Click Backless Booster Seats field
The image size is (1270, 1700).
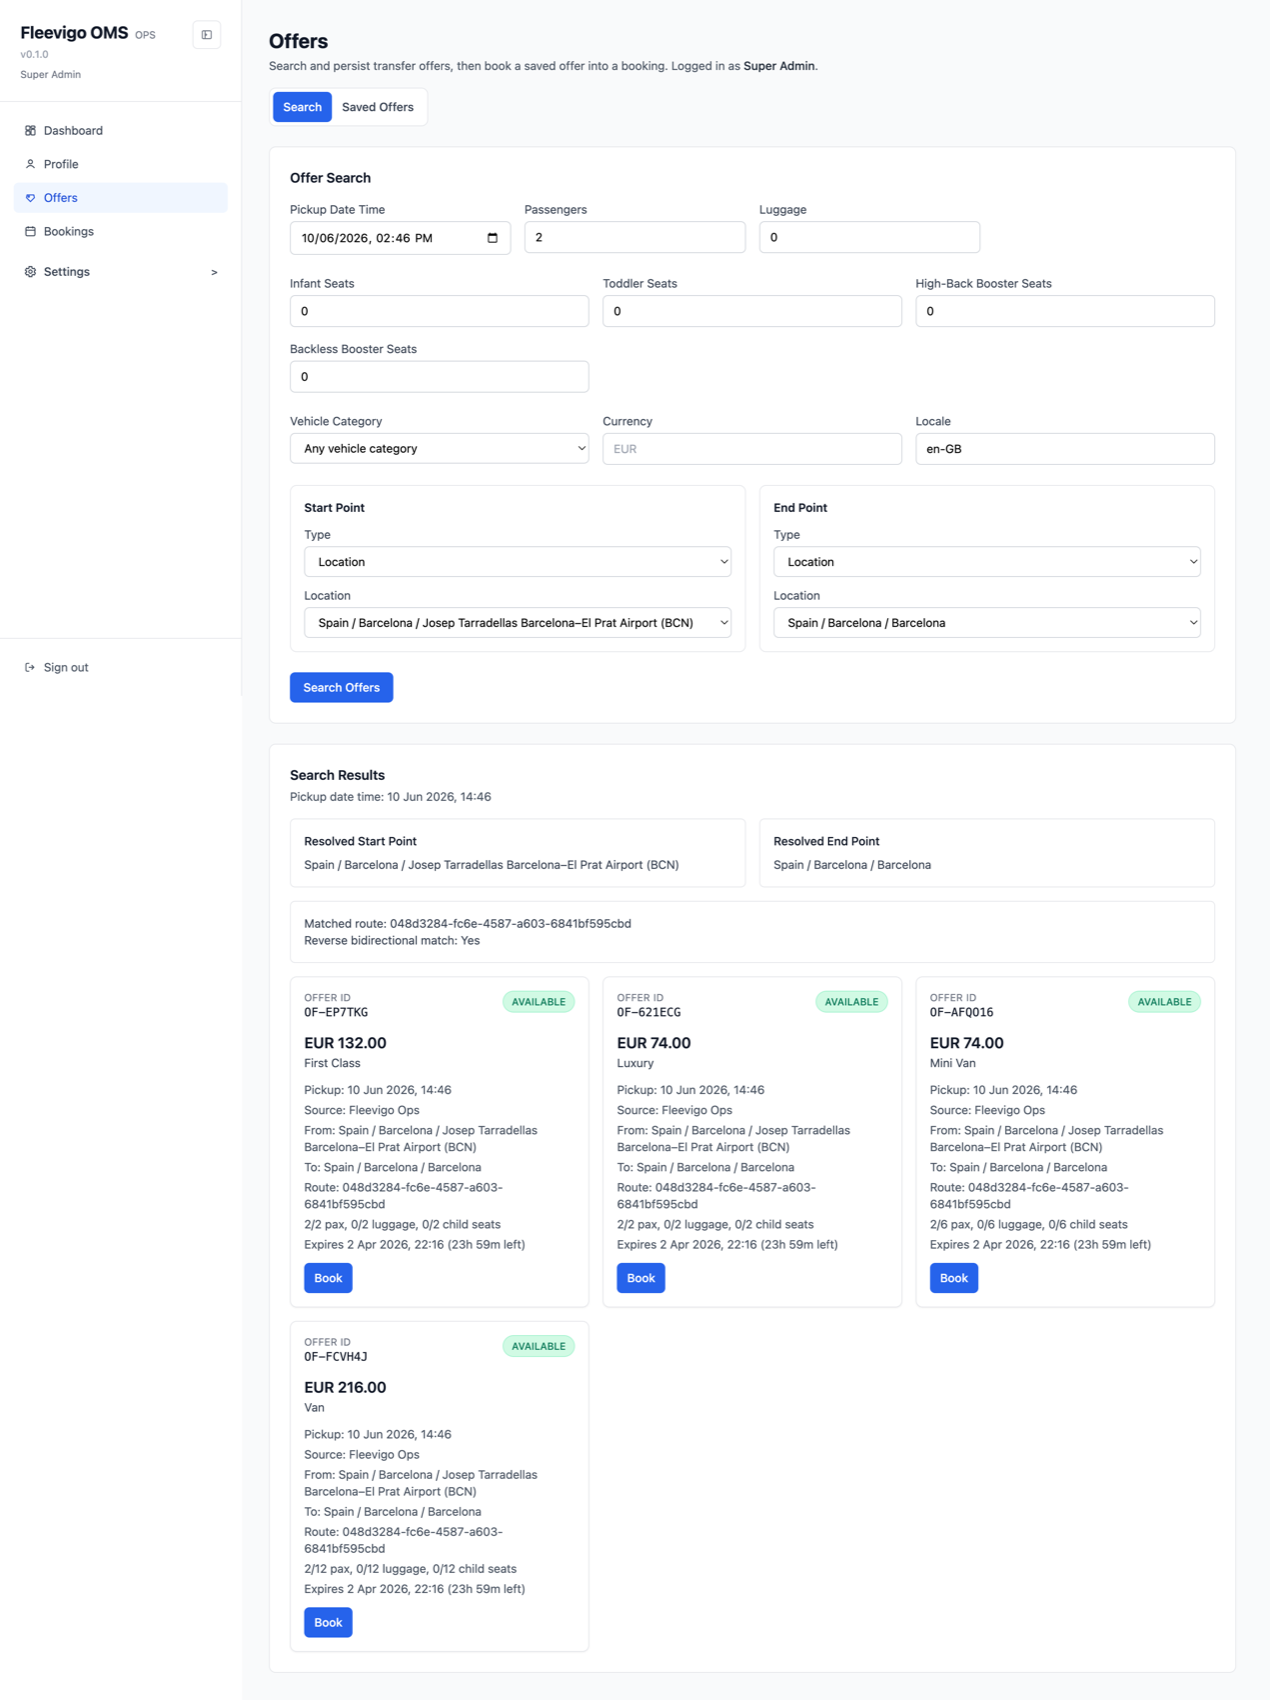coord(439,377)
